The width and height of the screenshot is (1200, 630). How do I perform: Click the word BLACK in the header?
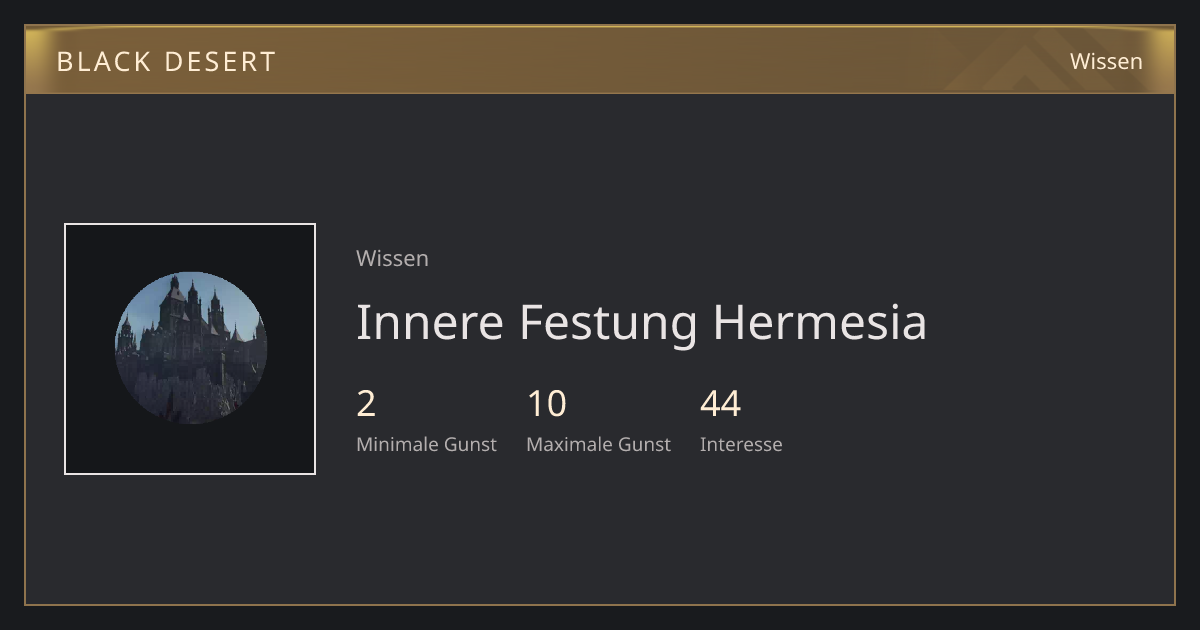tap(103, 62)
